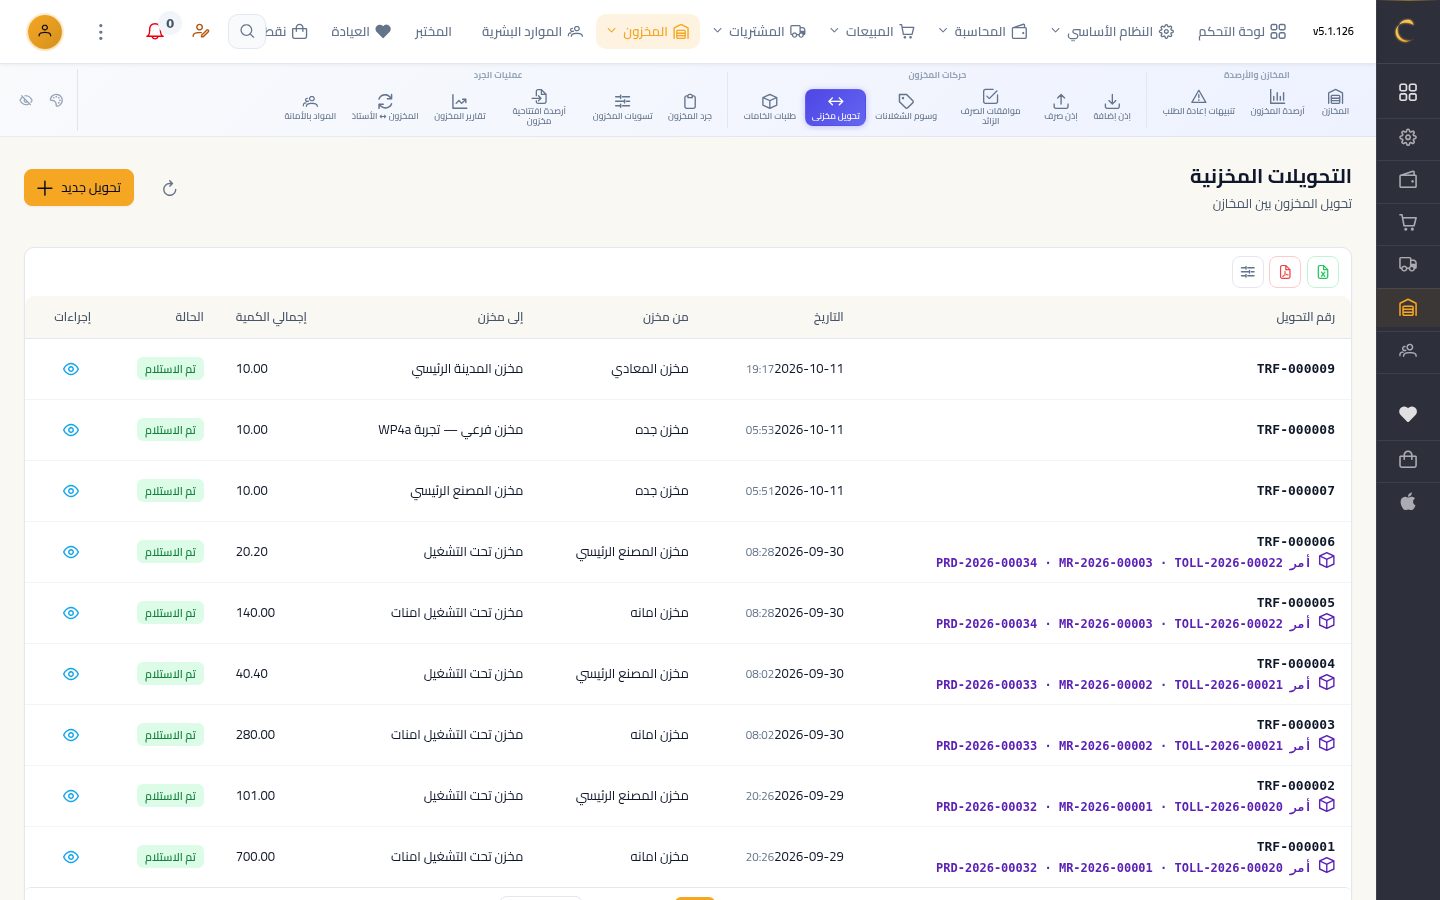Open موافقات الصرف الزائد approvals tool

(x=990, y=107)
